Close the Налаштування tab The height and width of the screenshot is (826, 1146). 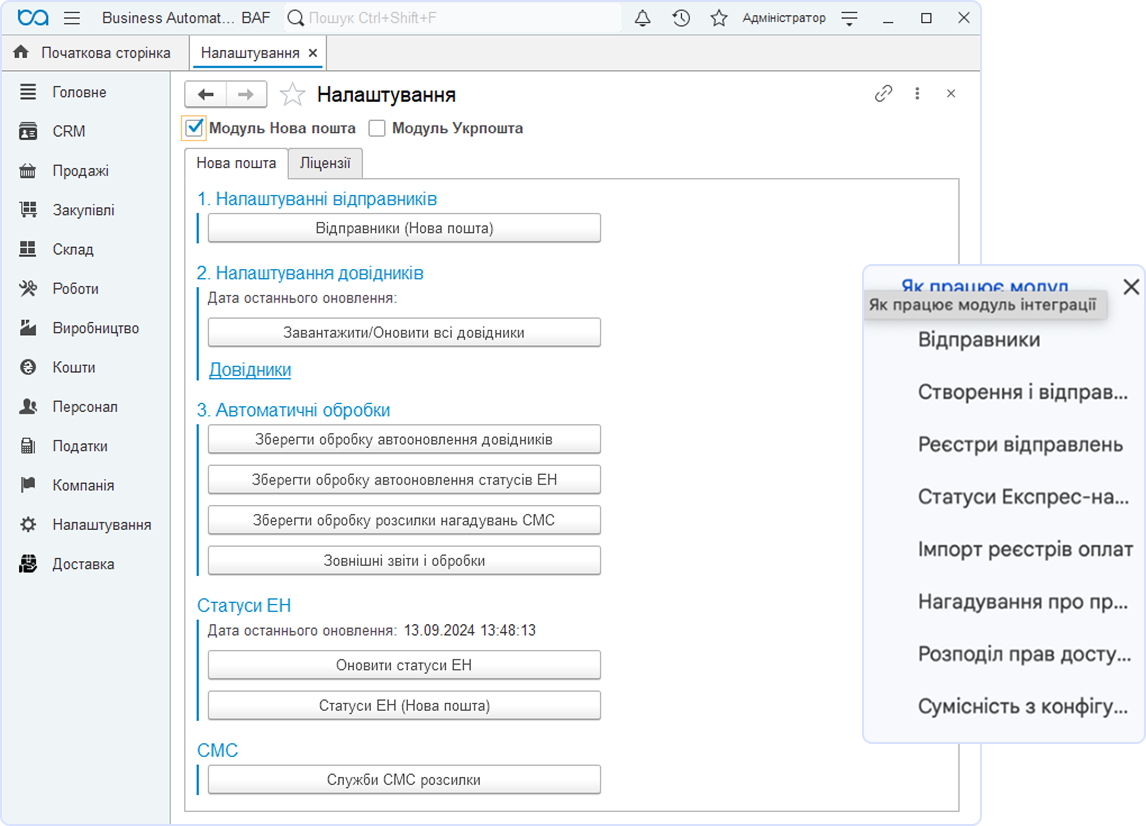tap(313, 53)
